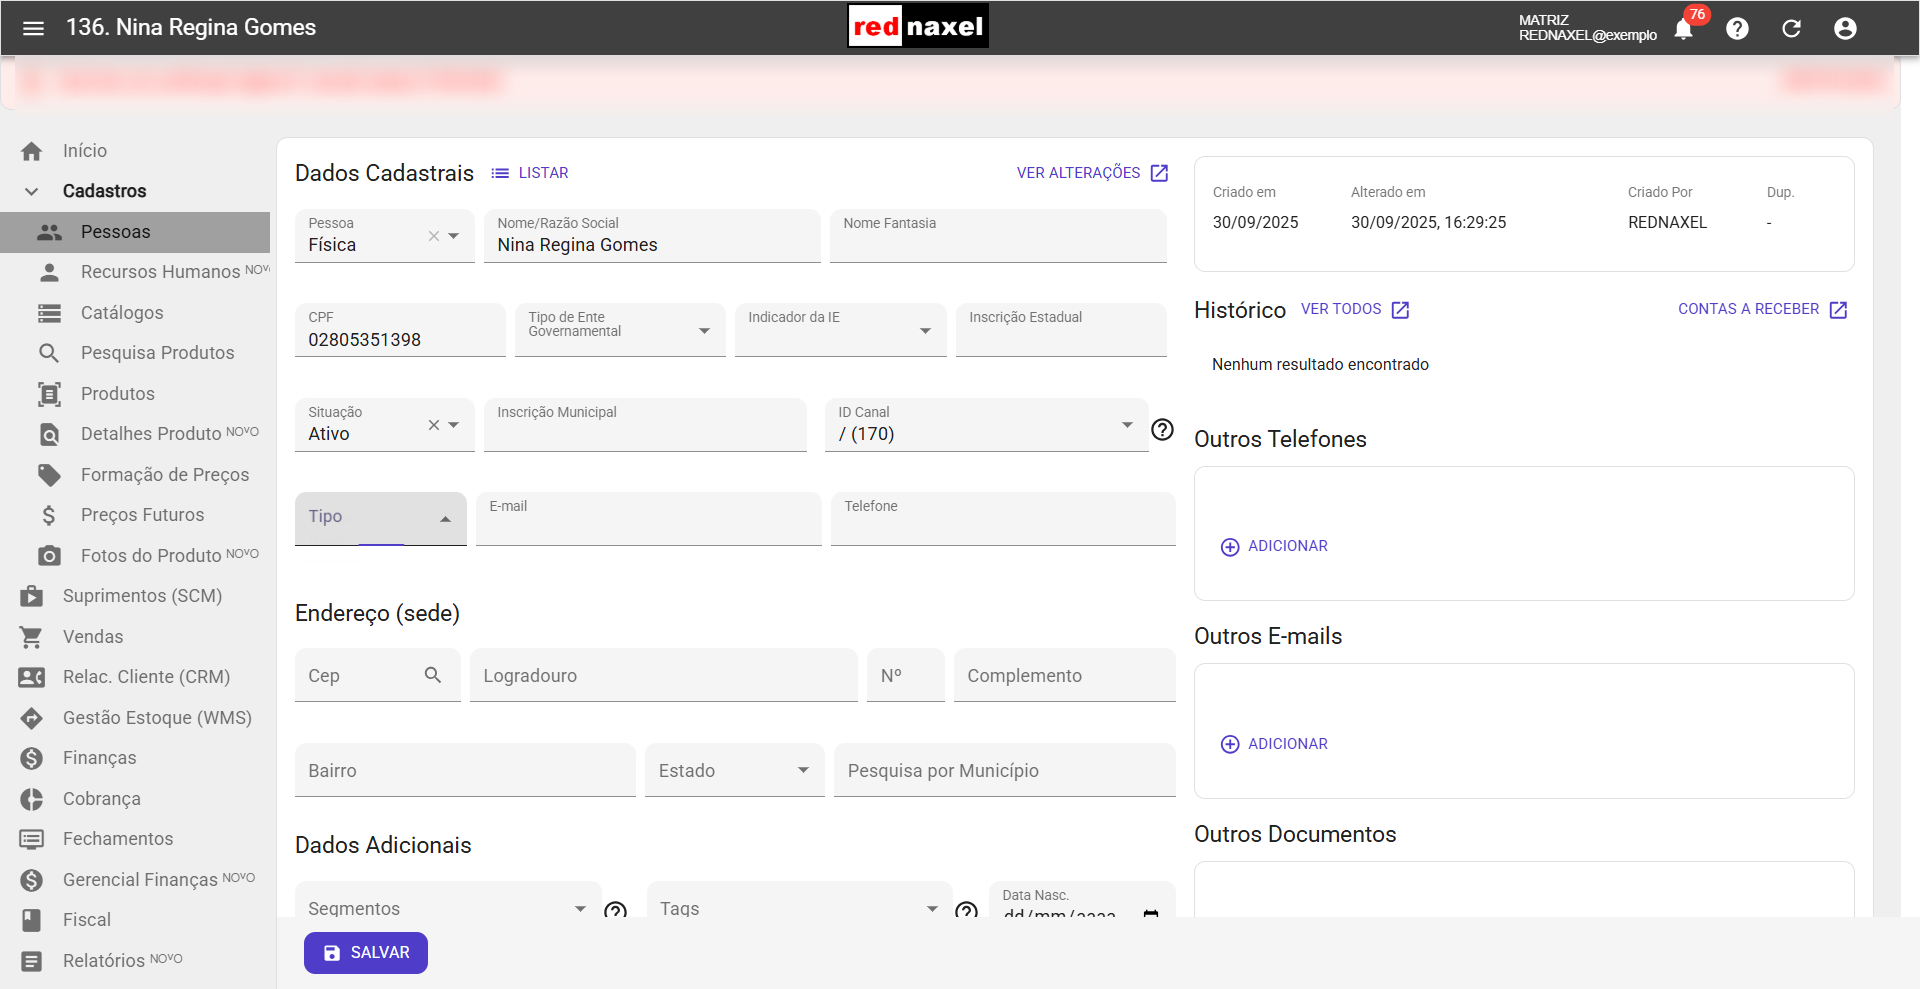1920x989 pixels.
Task: Click the E-mail input field
Action: [x=648, y=519]
